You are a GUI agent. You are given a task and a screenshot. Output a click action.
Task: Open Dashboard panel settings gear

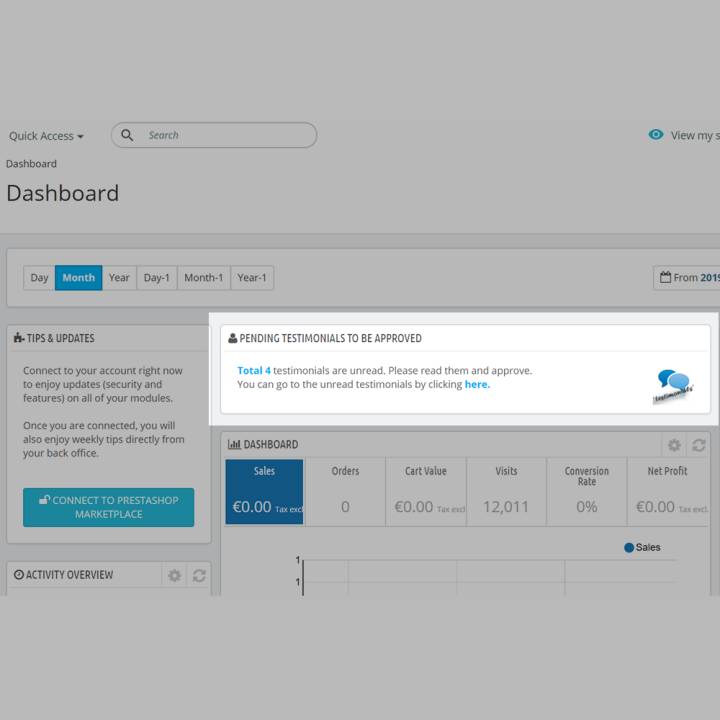[674, 445]
